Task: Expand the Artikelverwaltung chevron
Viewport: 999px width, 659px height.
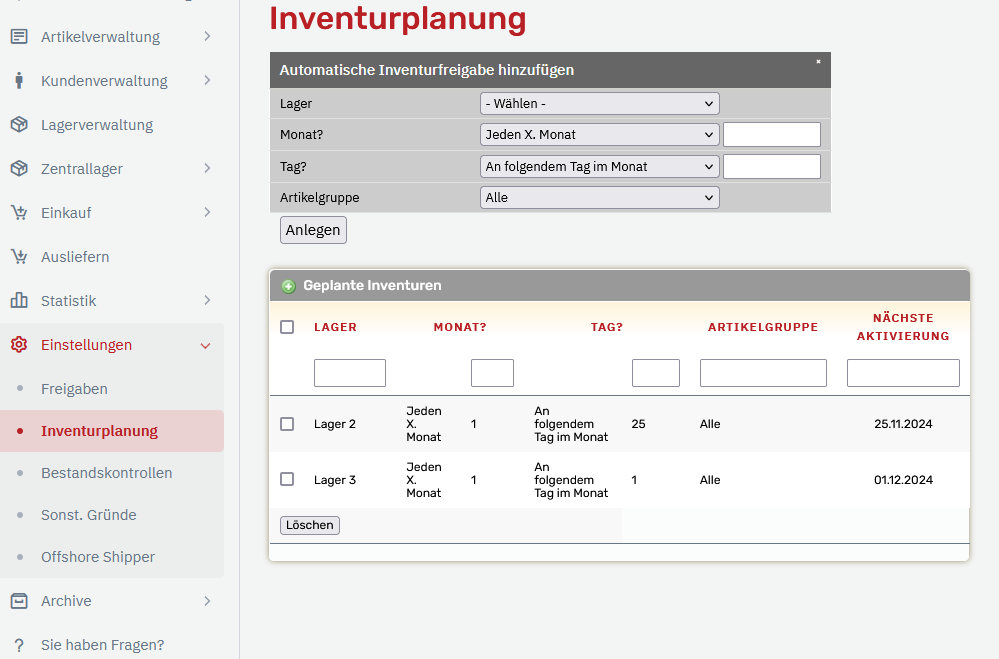Action: (x=207, y=36)
